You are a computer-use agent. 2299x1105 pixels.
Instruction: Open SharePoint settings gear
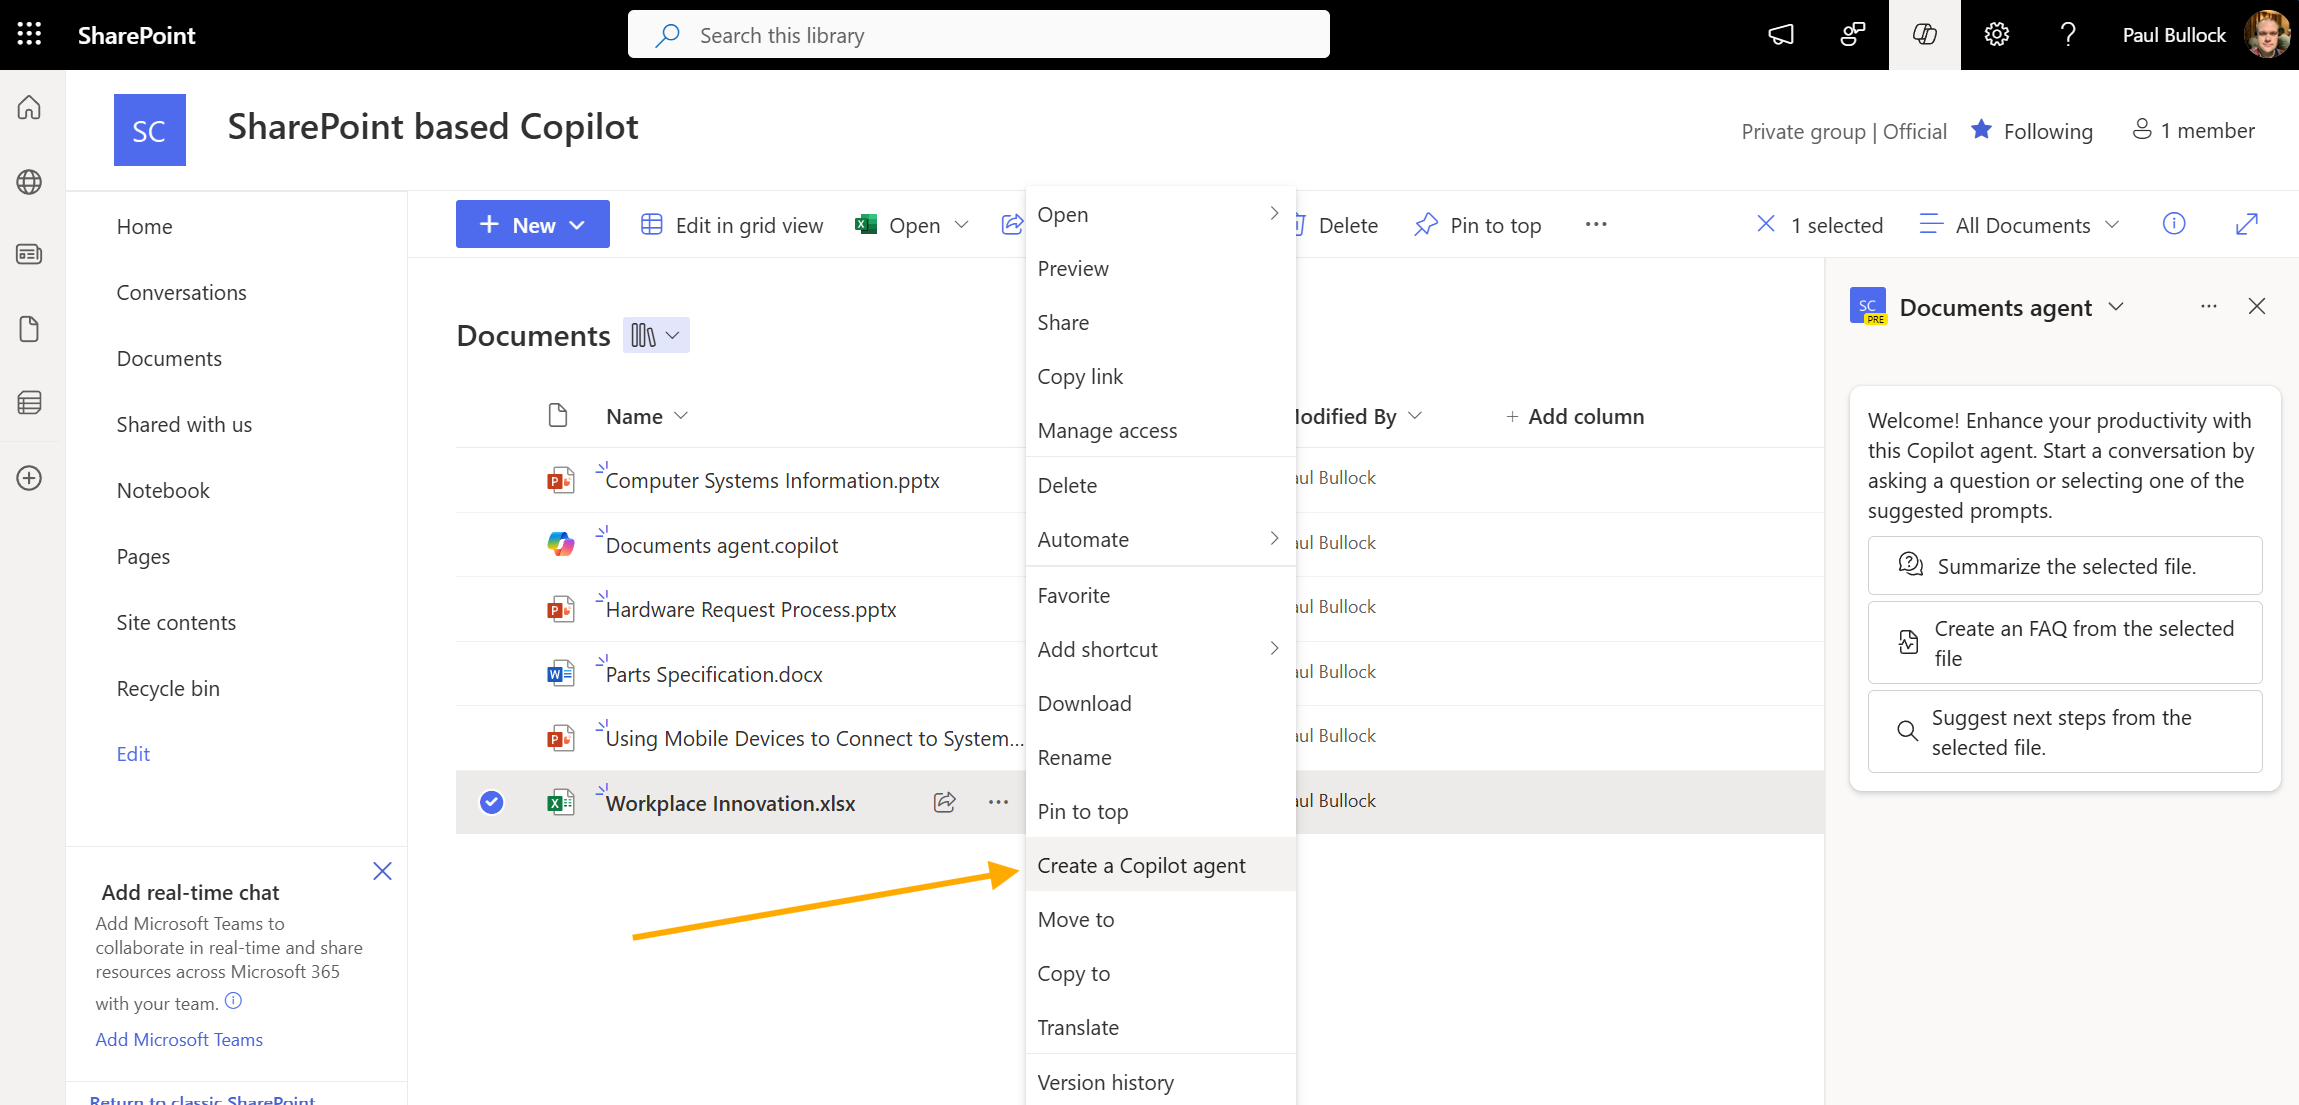pos(1996,34)
